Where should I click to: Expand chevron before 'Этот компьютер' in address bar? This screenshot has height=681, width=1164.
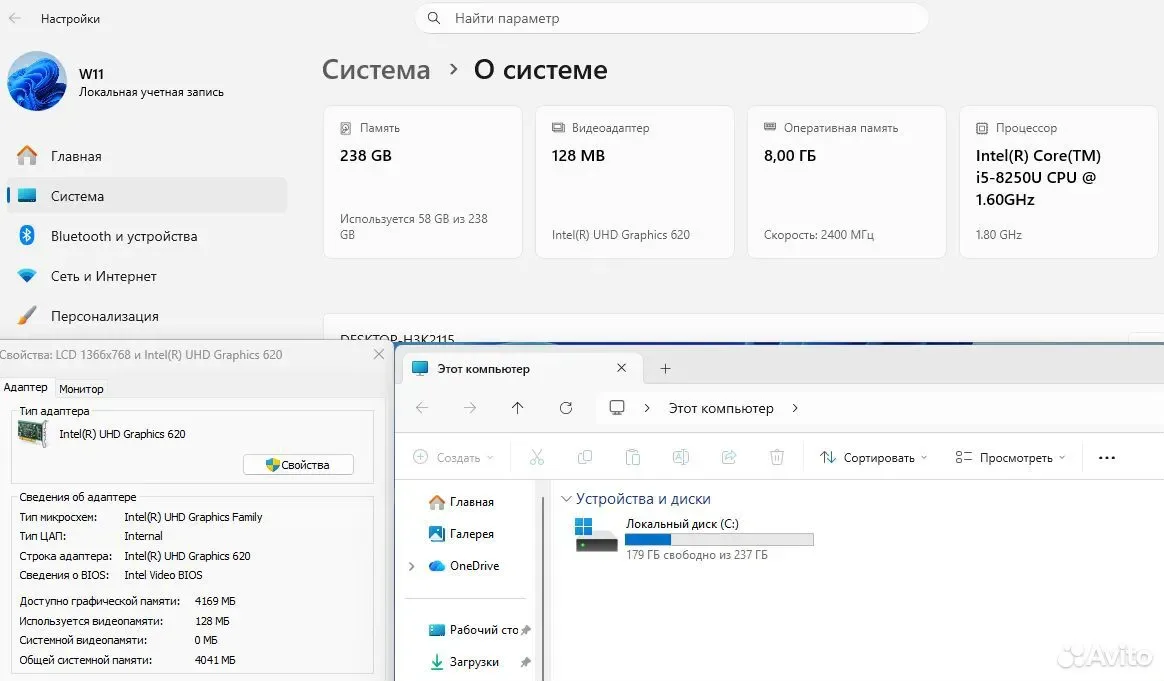[x=647, y=408]
